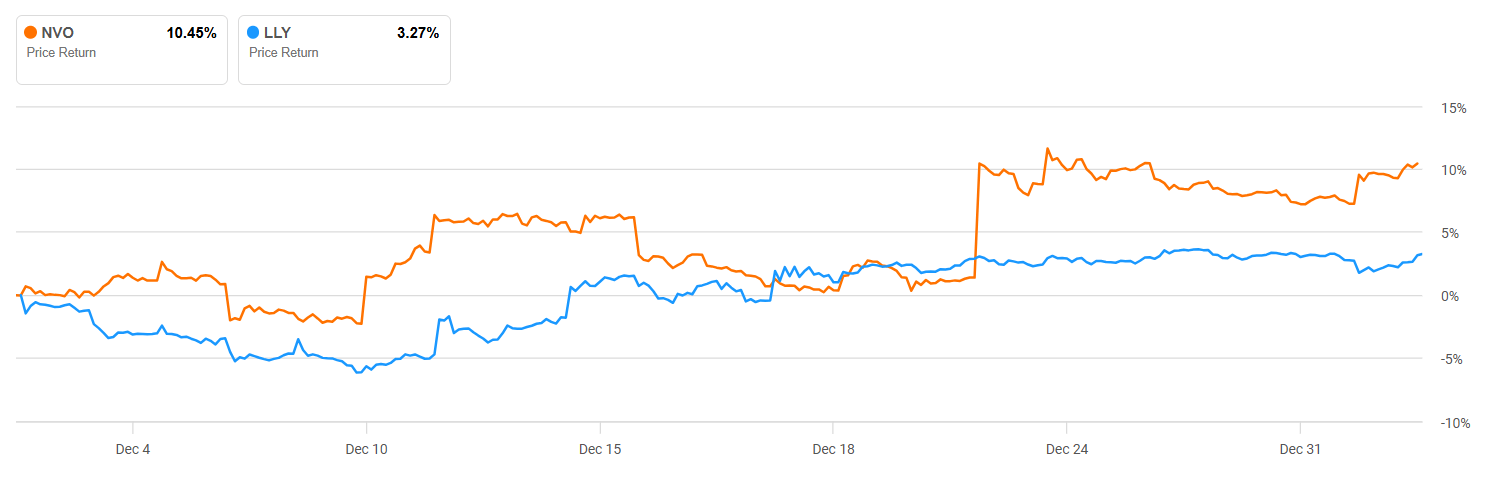Select the NVO ticker label
The image size is (1496, 485).
pos(58,33)
